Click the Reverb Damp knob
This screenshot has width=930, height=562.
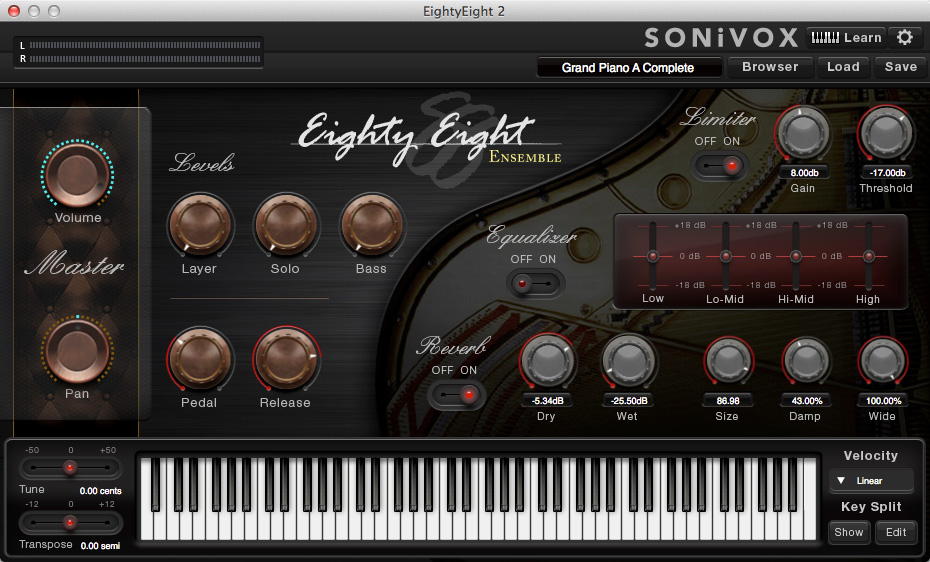pyautogui.click(x=806, y=362)
